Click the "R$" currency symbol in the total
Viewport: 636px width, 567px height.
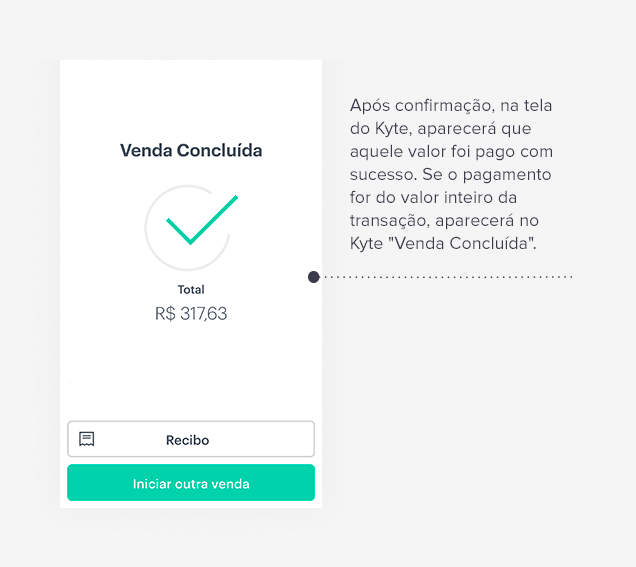pyautogui.click(x=165, y=314)
